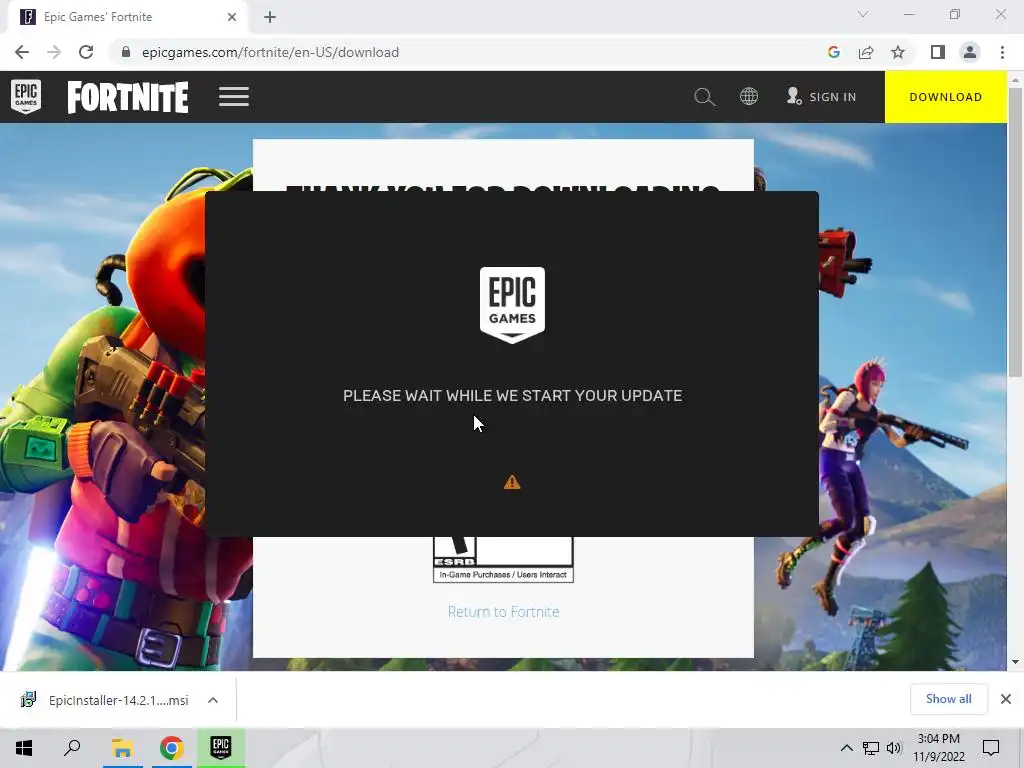1024x768 pixels.
Task: Show hidden system tray icons
Action: coord(846,748)
